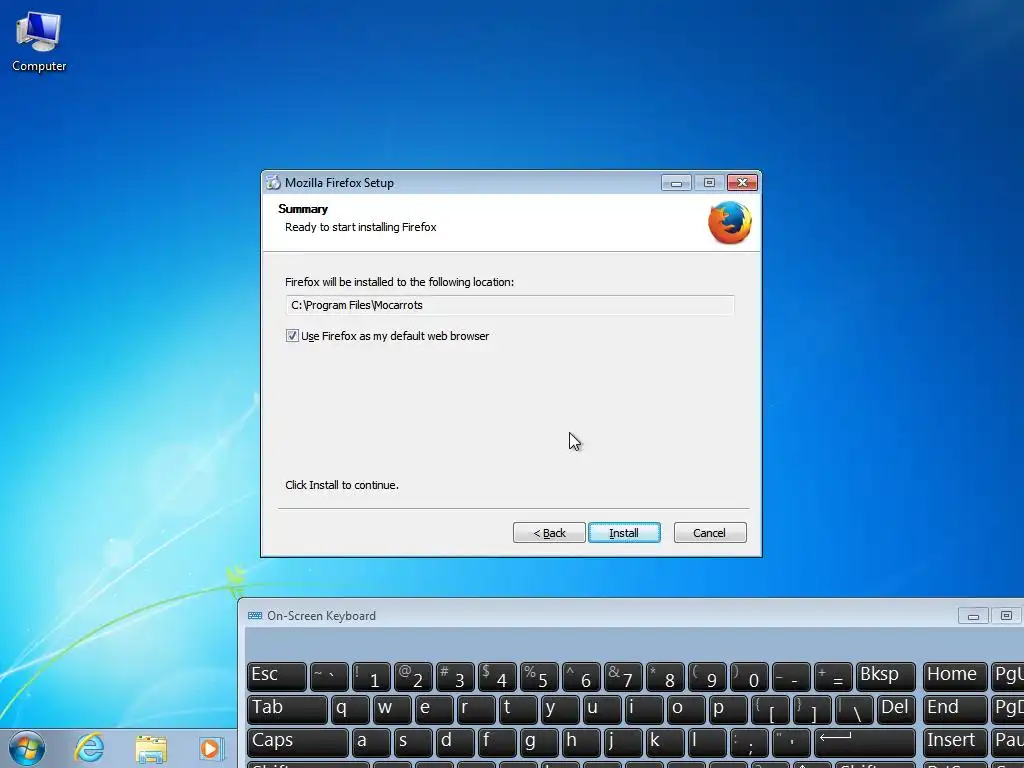The image size is (1024, 768).
Task: Tap the End key on-screen
Action: tap(955, 709)
